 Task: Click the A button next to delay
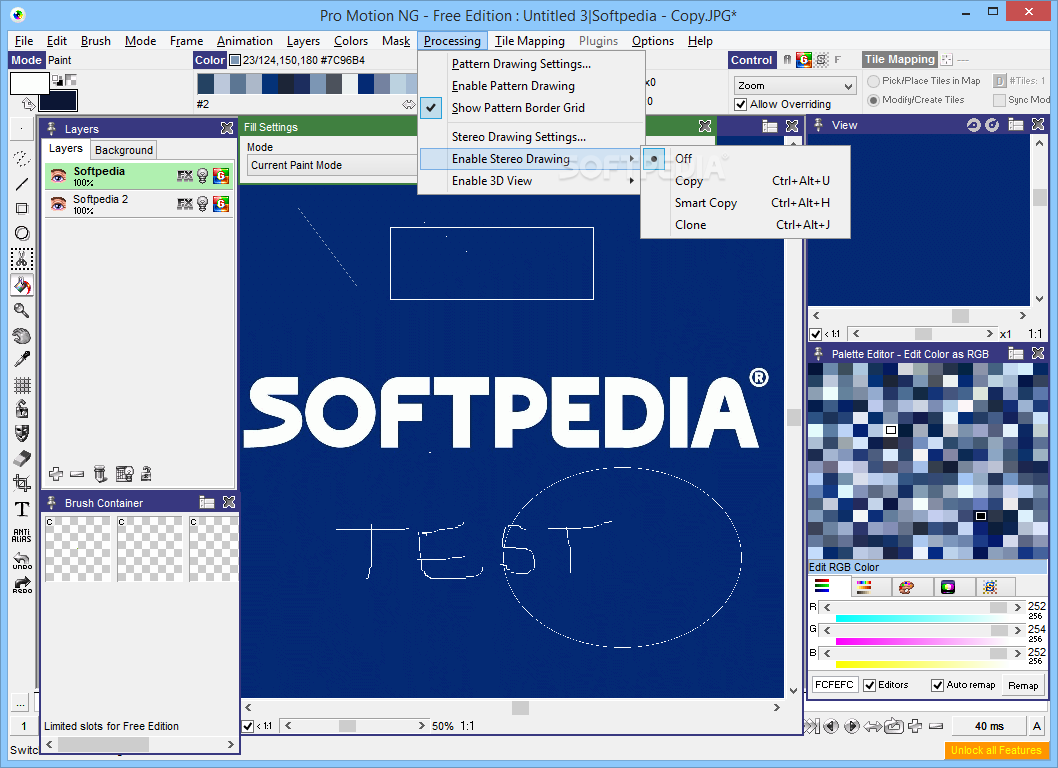pyautogui.click(x=1036, y=726)
